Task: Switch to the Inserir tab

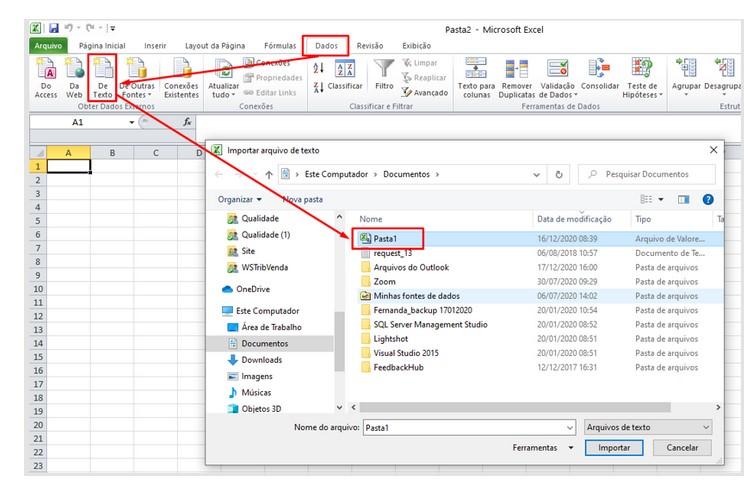Action: (x=155, y=46)
